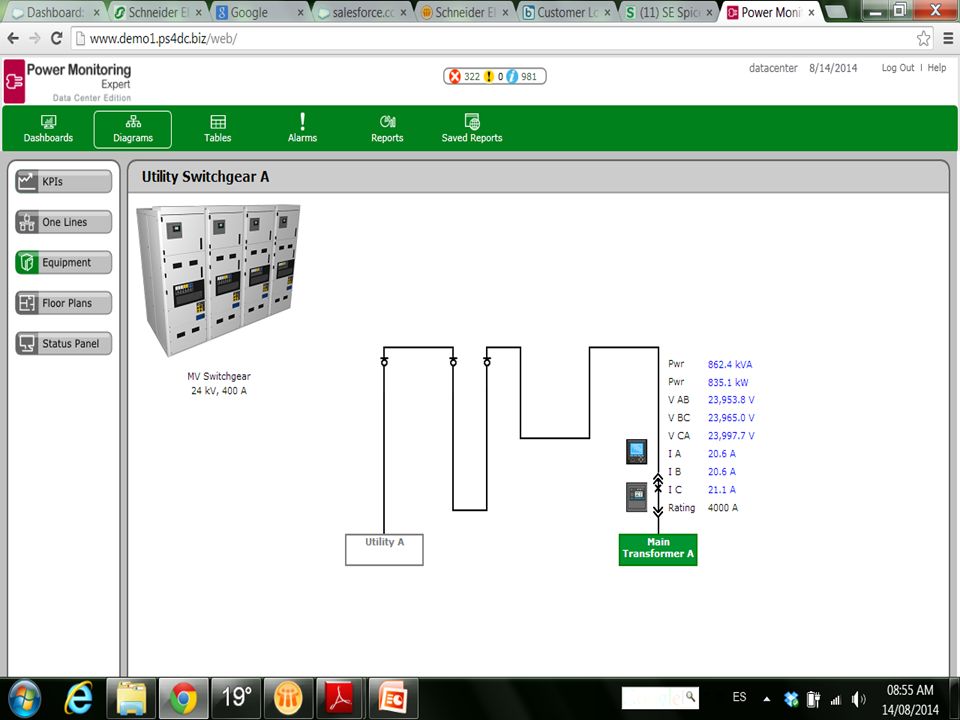This screenshot has height=720, width=960.
Task: Click the yellow warning alarm icon
Action: [489, 77]
